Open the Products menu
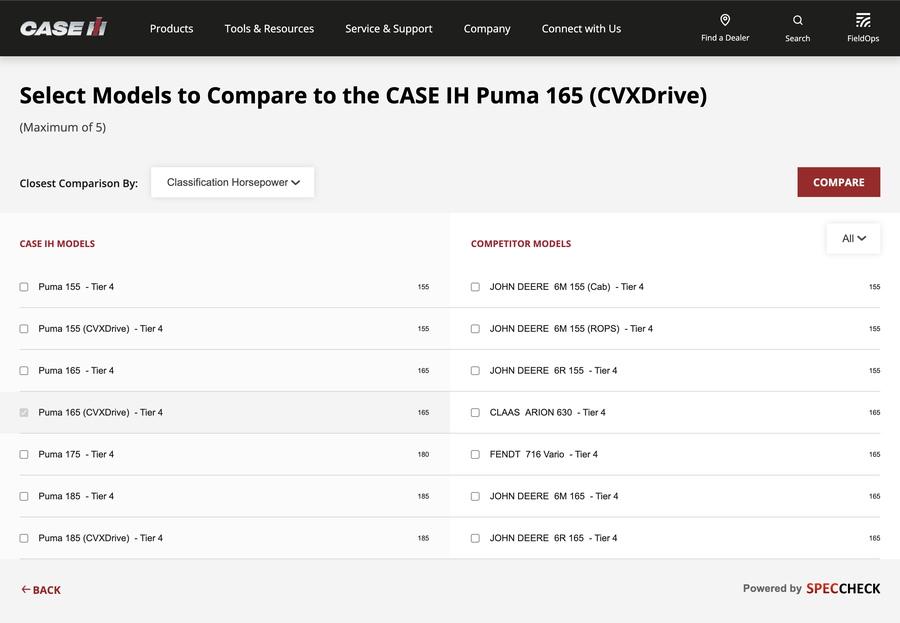The image size is (900, 623). (171, 29)
